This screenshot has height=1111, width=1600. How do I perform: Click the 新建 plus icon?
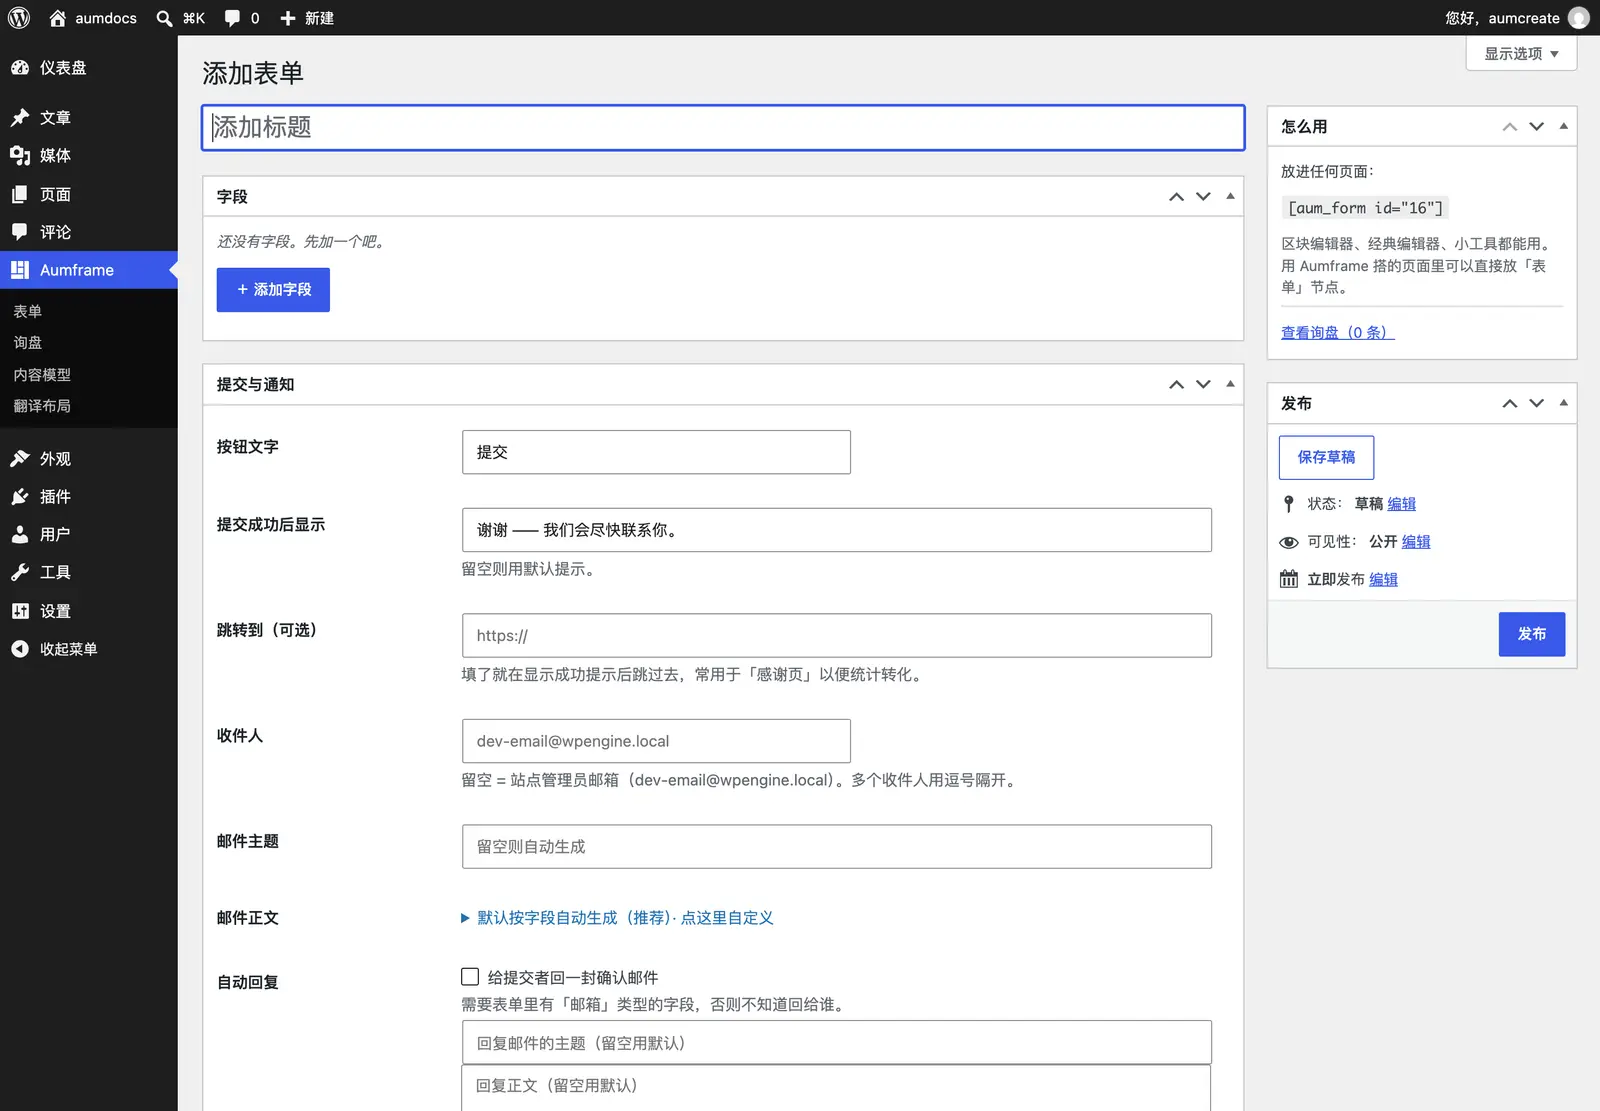click(x=288, y=18)
